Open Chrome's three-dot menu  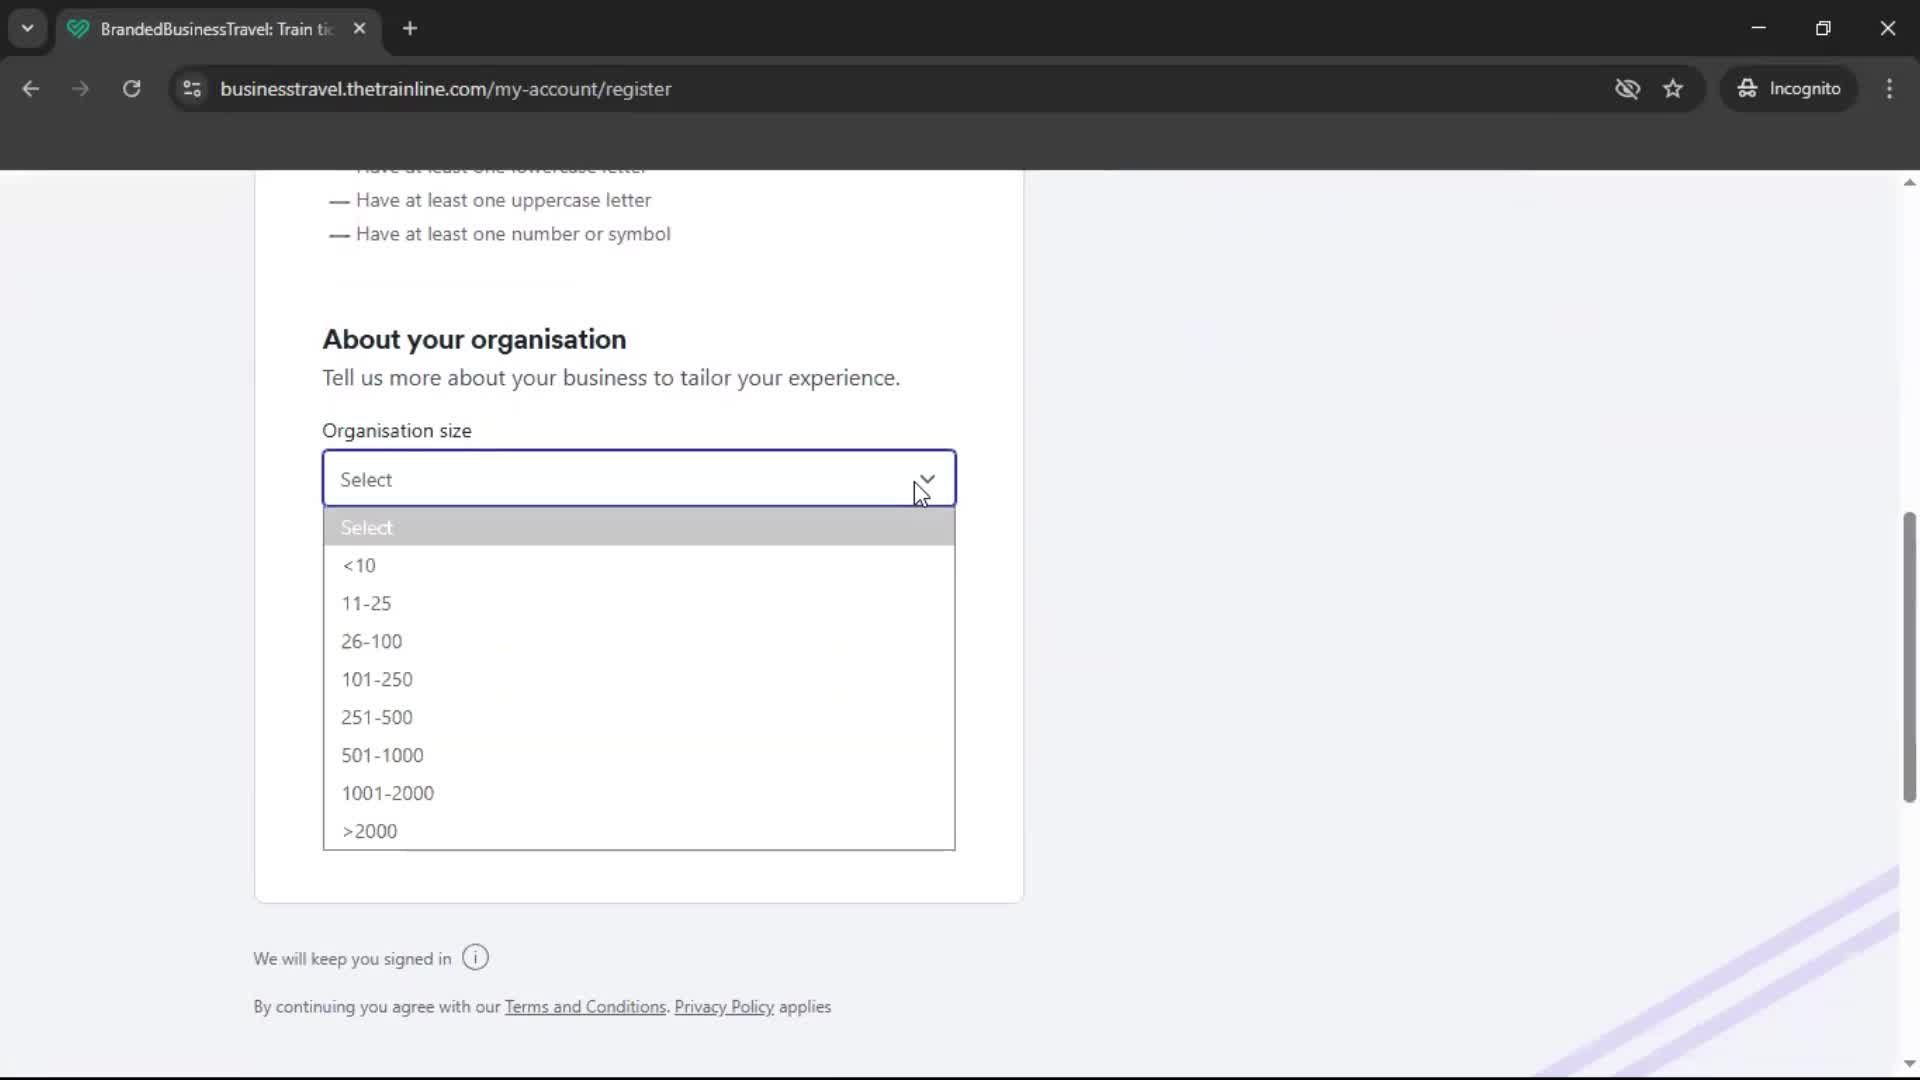tap(1890, 88)
